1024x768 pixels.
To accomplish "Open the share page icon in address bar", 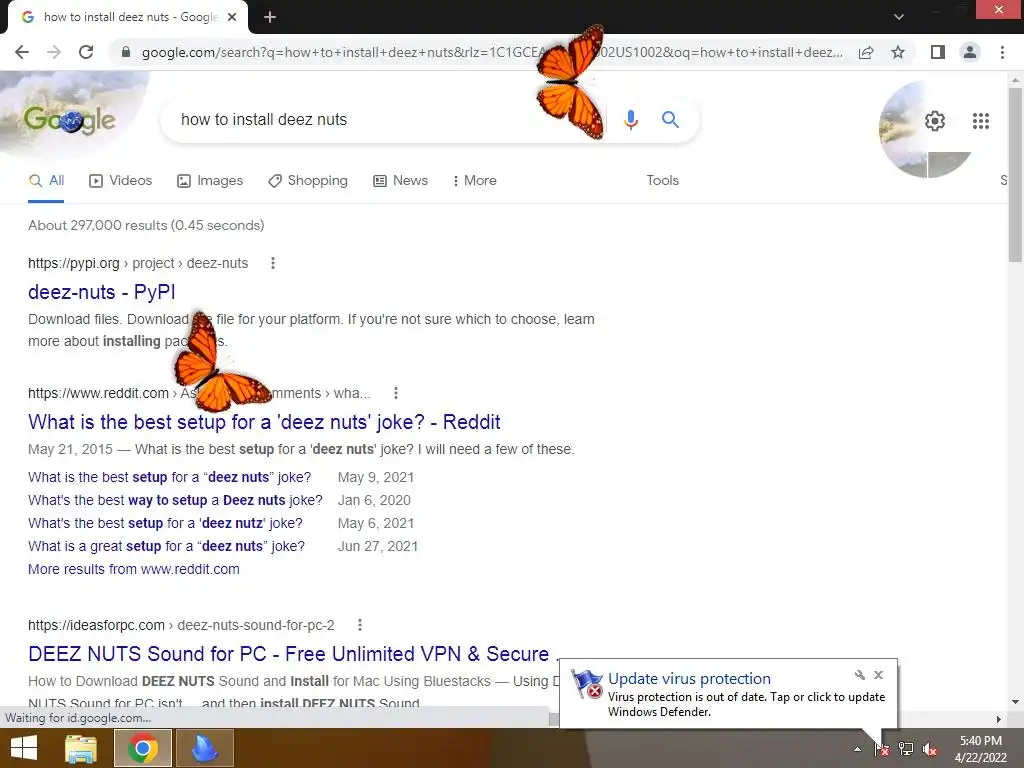I will [866, 52].
